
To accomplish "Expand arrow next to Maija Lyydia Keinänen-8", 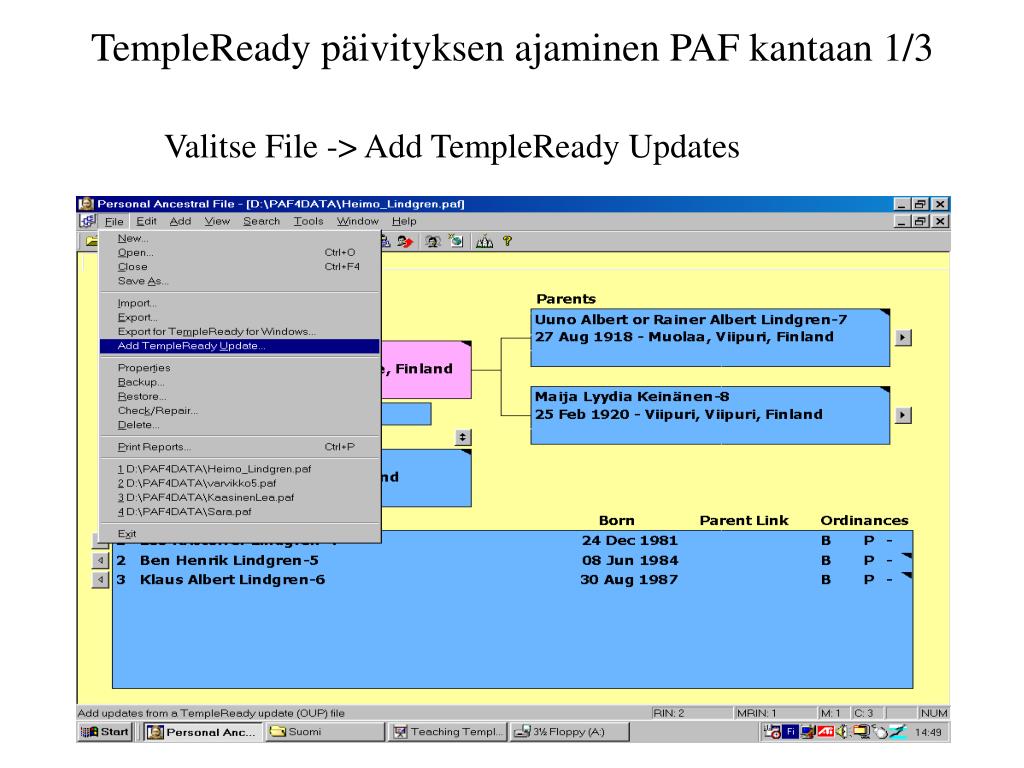I will pos(903,415).
